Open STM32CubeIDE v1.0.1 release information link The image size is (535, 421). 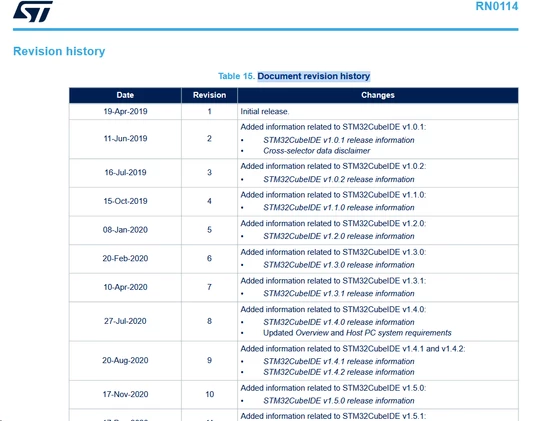tap(338, 140)
